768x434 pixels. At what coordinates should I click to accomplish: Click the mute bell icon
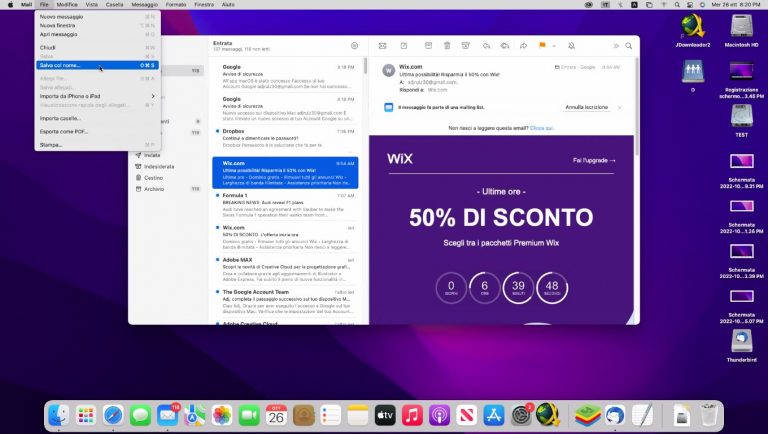(x=571, y=46)
